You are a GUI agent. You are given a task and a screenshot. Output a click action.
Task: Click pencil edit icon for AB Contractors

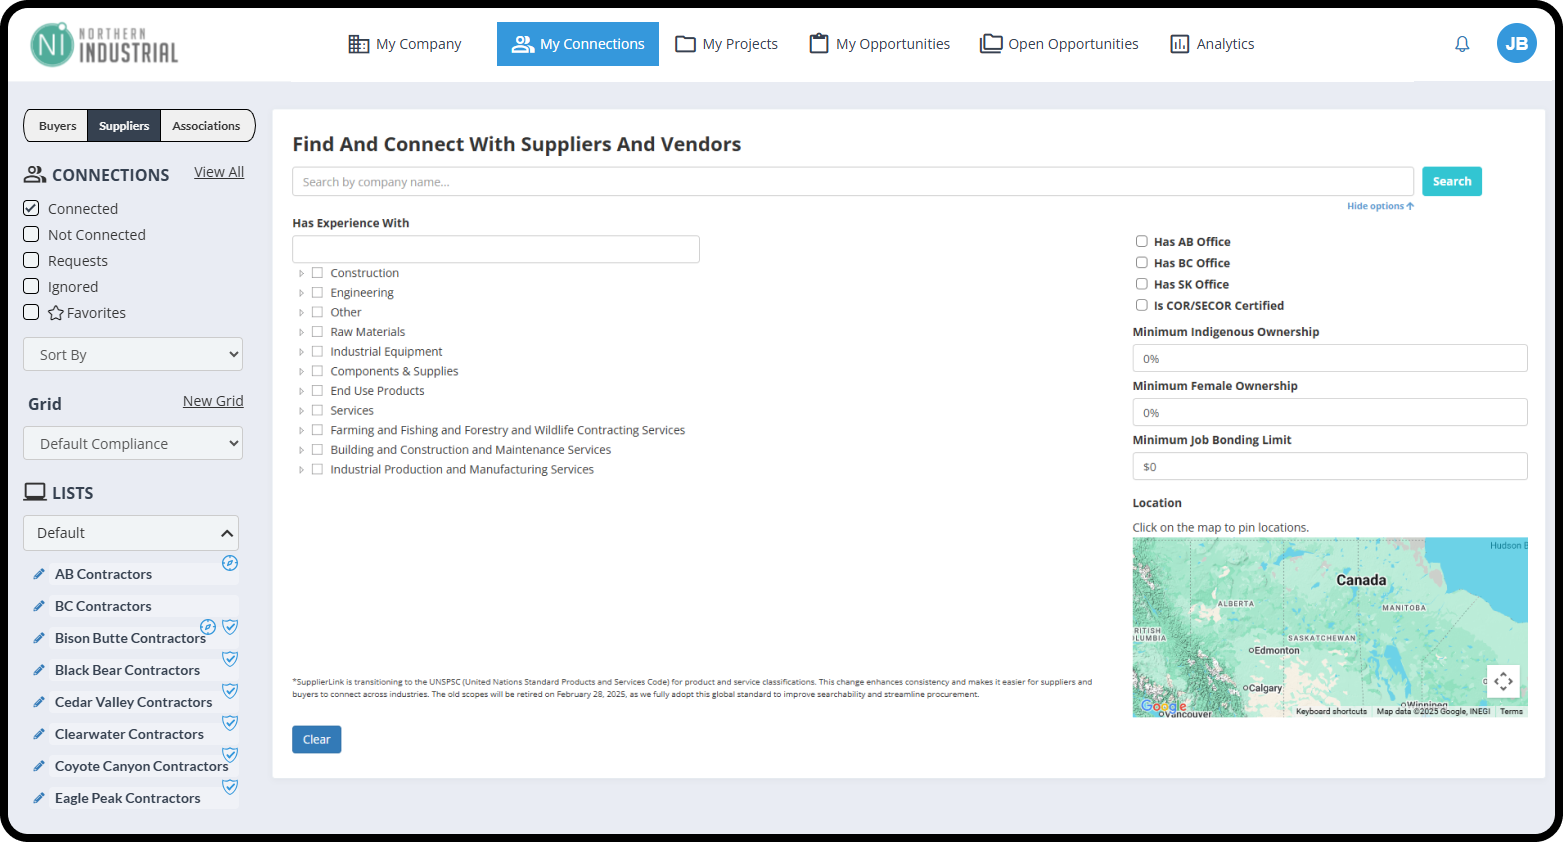(39, 574)
